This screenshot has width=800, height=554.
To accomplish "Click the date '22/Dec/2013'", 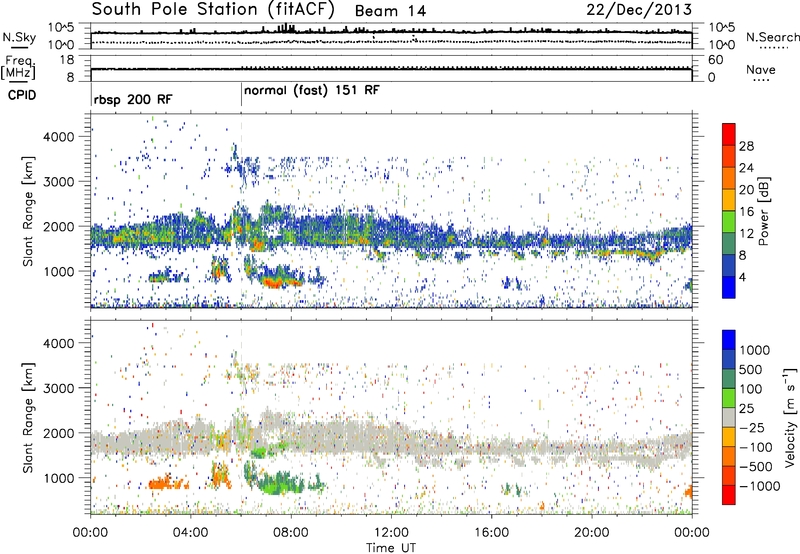I will [639, 9].
